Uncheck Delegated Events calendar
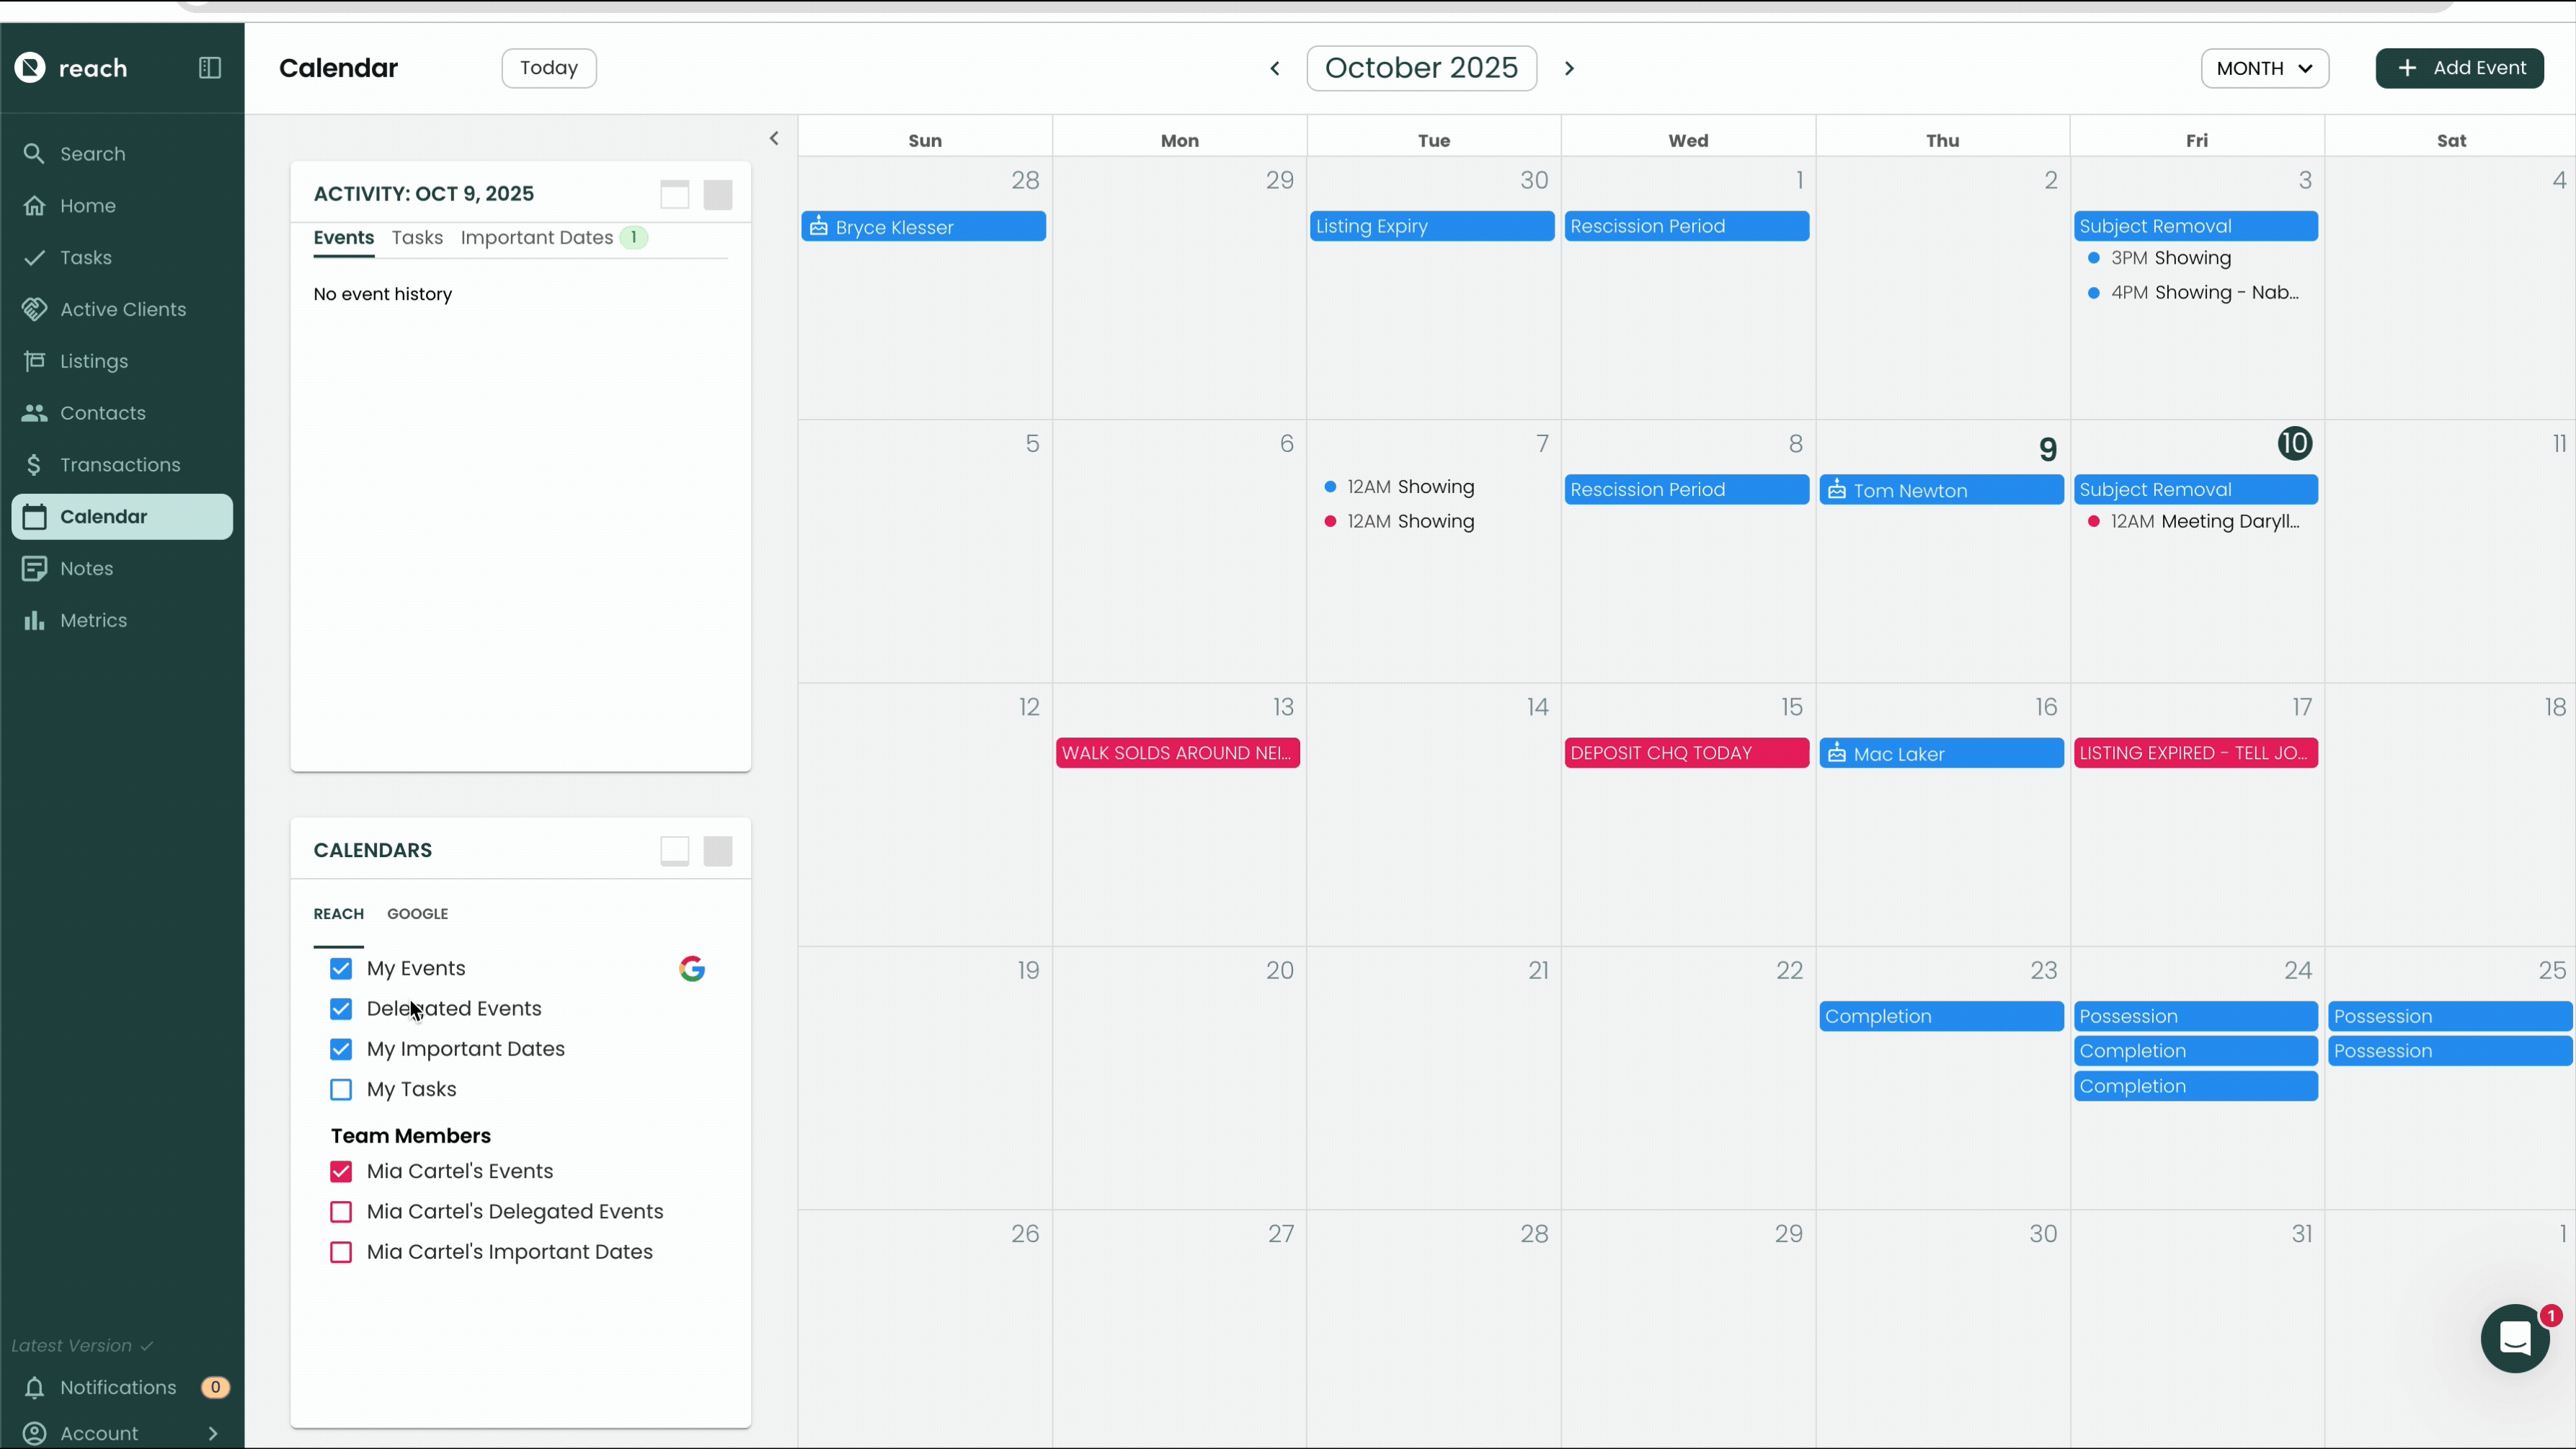 (x=341, y=1008)
